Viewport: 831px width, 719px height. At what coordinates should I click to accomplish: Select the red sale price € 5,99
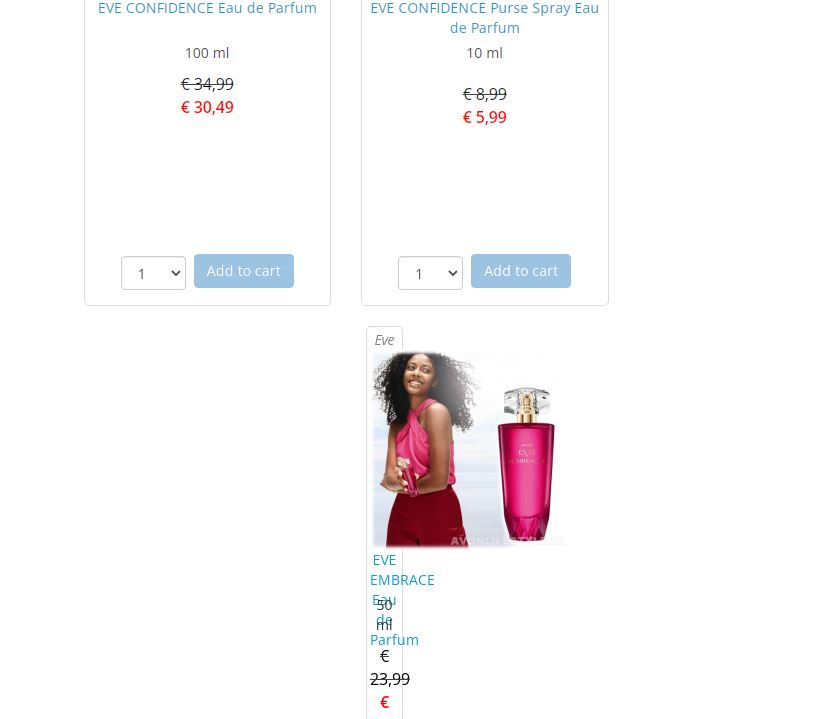click(x=484, y=117)
